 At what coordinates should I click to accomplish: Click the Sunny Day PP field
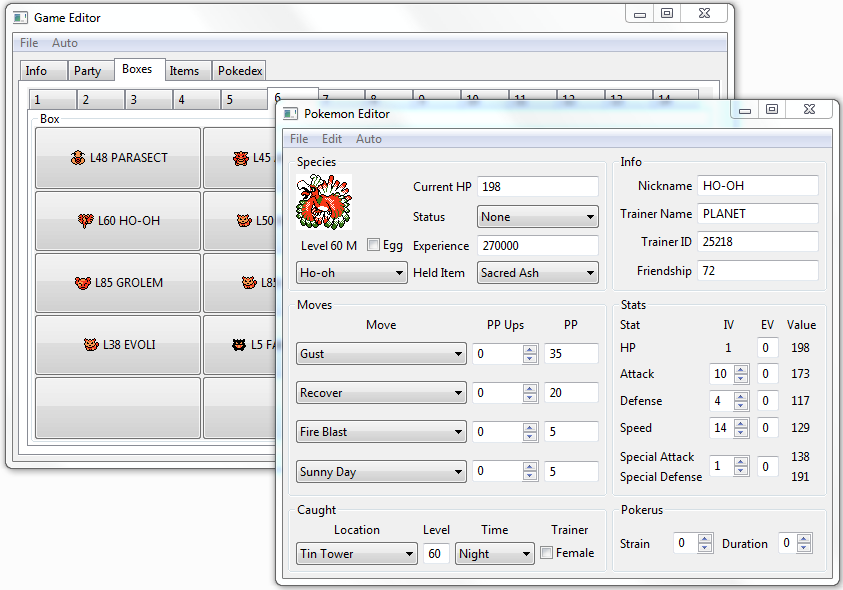click(x=571, y=471)
